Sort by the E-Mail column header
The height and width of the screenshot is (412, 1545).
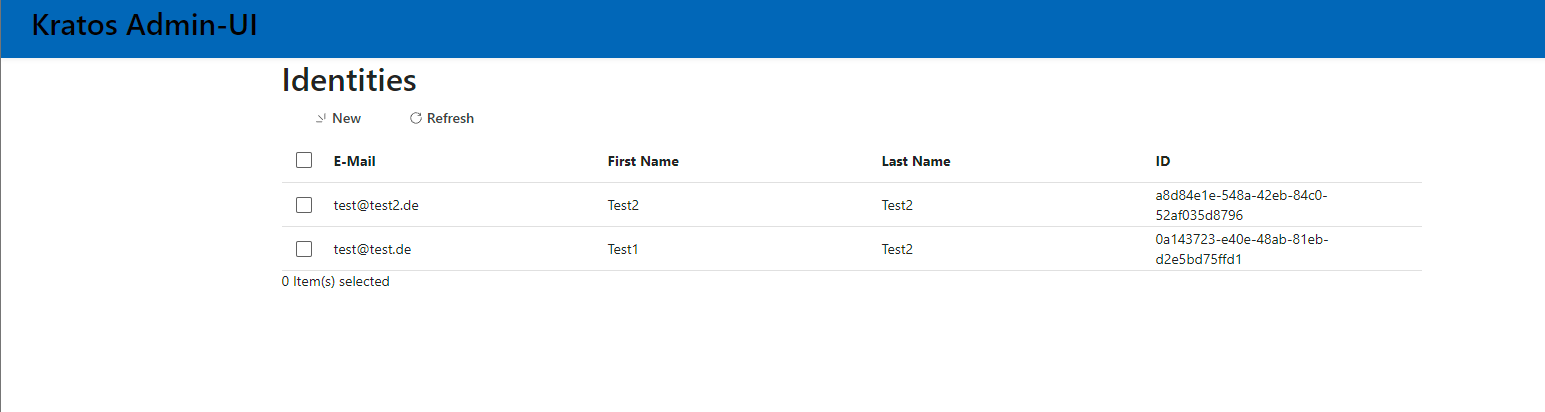[x=355, y=161]
